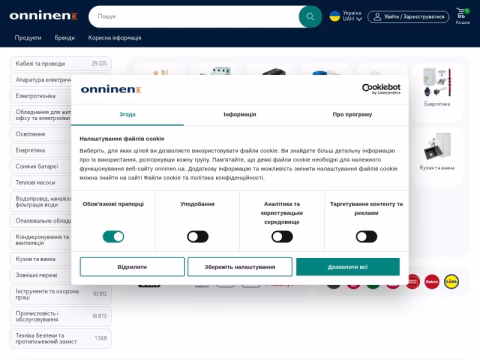Click the Ukraine flag icon
Image resolution: width=480 pixels, height=360 pixels.
[x=335, y=16]
